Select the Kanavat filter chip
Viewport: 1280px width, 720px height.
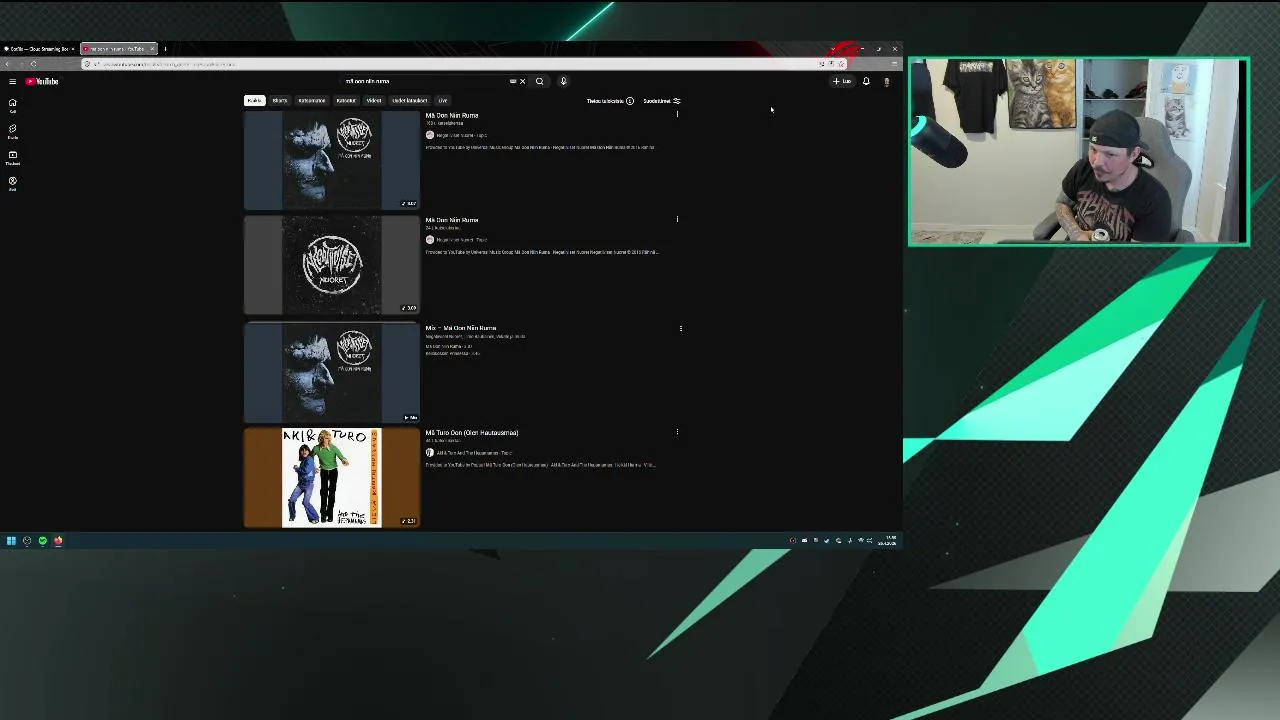pyautogui.click(x=346, y=100)
